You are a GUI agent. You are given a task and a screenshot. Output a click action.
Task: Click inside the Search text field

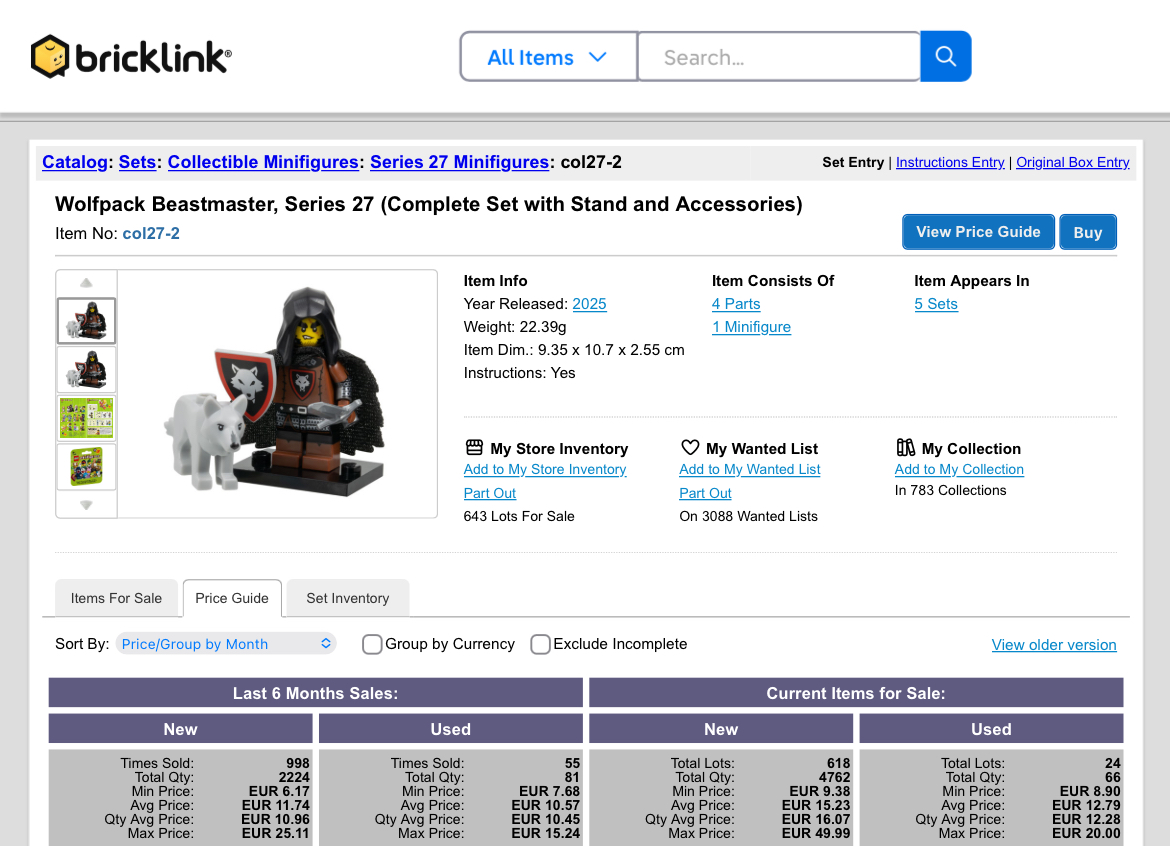tap(778, 57)
